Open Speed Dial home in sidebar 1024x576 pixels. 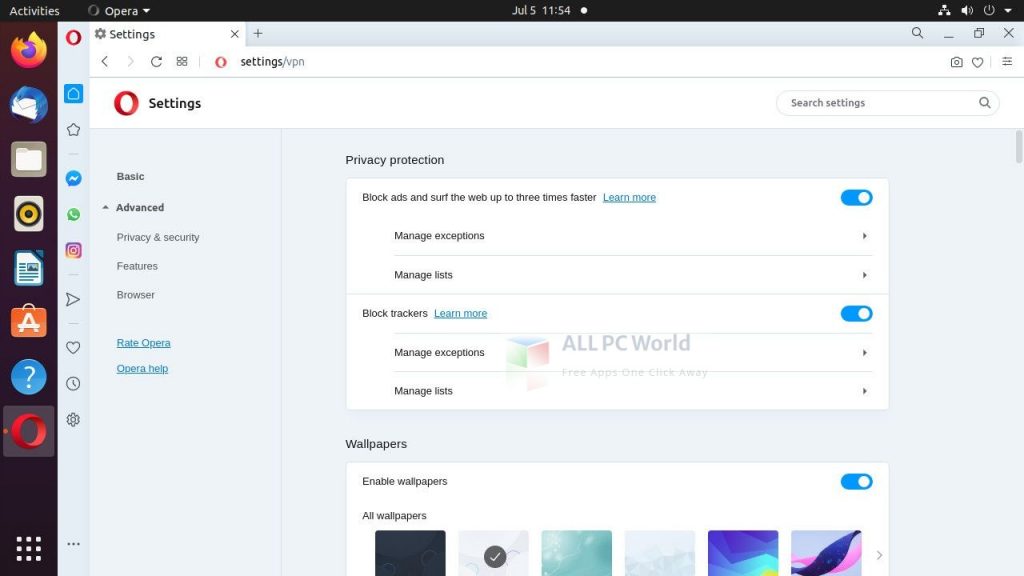(73, 93)
